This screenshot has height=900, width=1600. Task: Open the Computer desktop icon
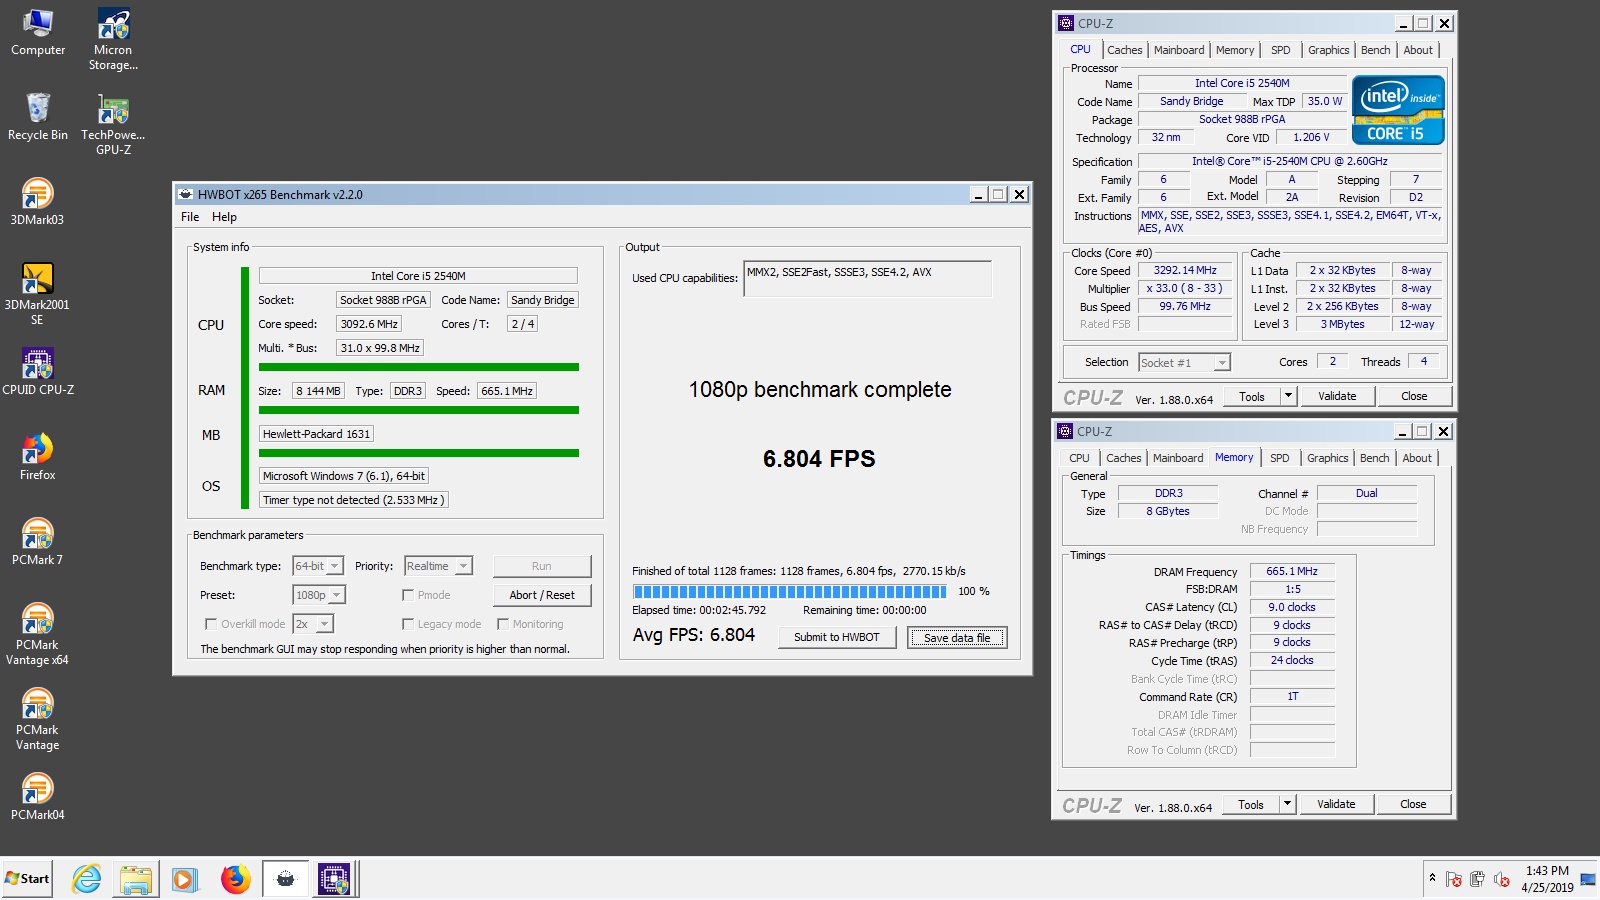click(38, 32)
